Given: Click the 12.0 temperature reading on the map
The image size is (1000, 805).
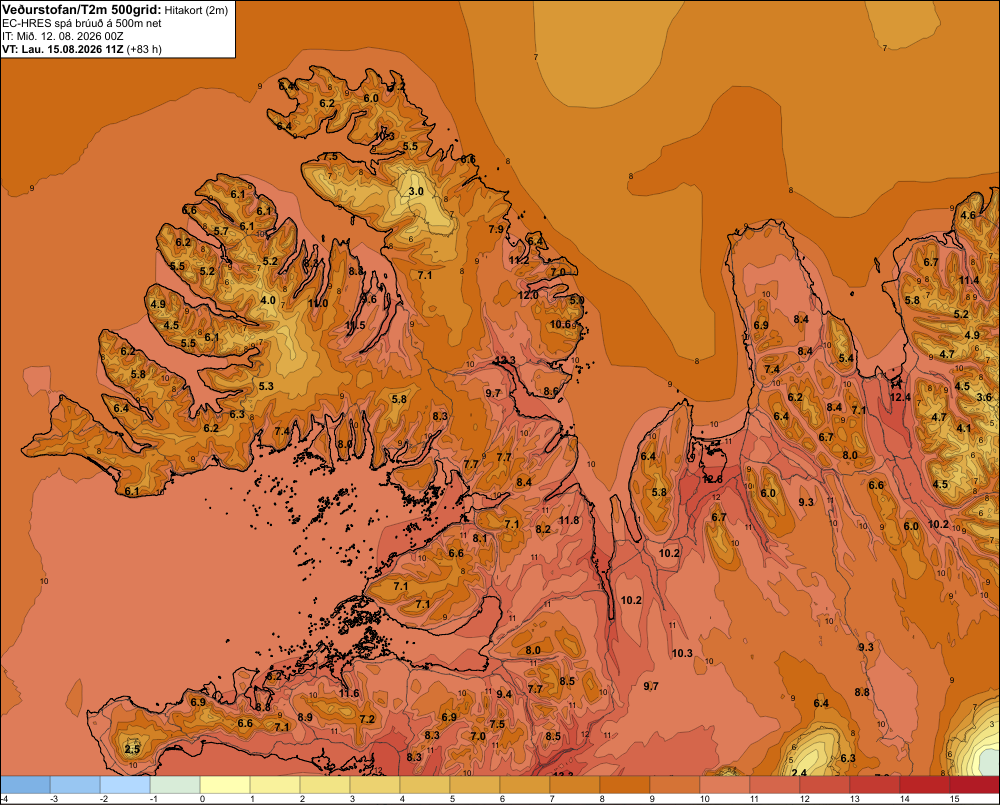Looking at the screenshot, I should tap(528, 295).
